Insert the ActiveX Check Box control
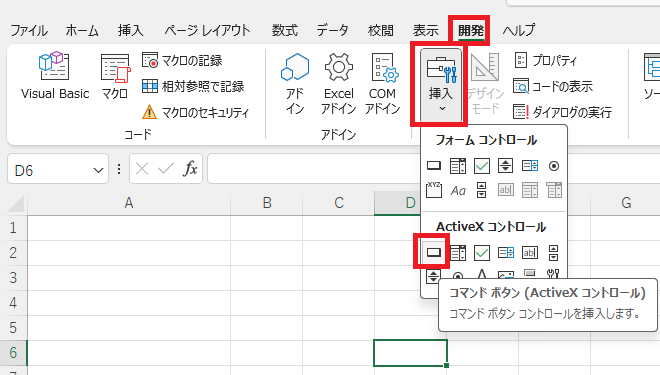 (x=482, y=253)
